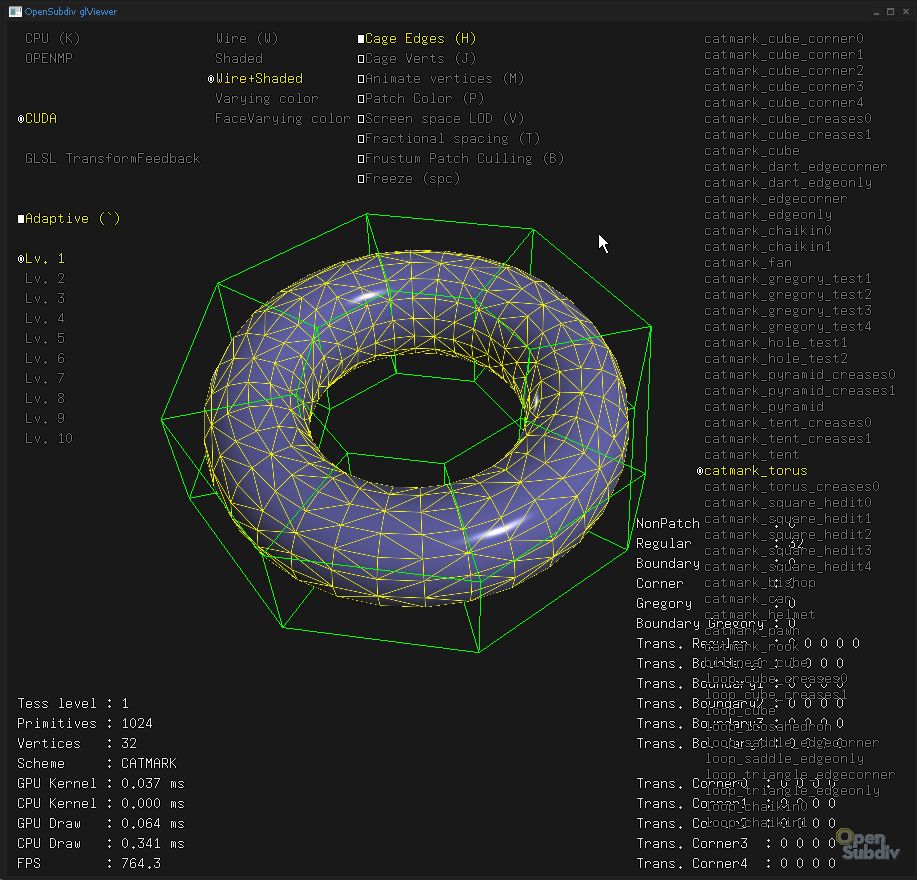
Task: Switch to GLSL TransformFeedback kernel
Action: [x=112, y=158]
